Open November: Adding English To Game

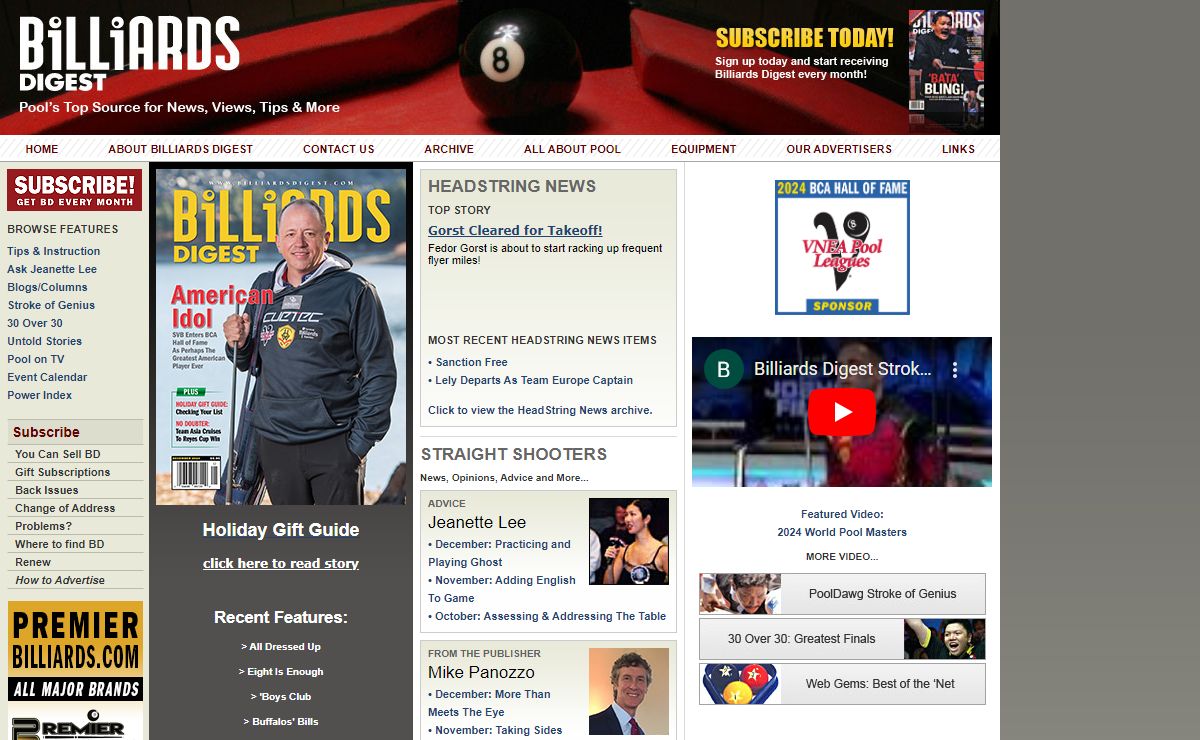pos(502,589)
